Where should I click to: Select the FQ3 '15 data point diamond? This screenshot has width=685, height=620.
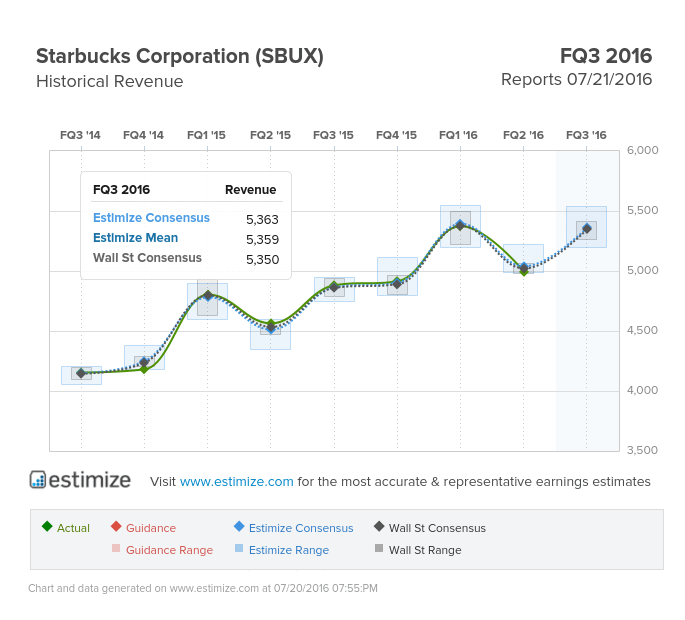pos(334,287)
